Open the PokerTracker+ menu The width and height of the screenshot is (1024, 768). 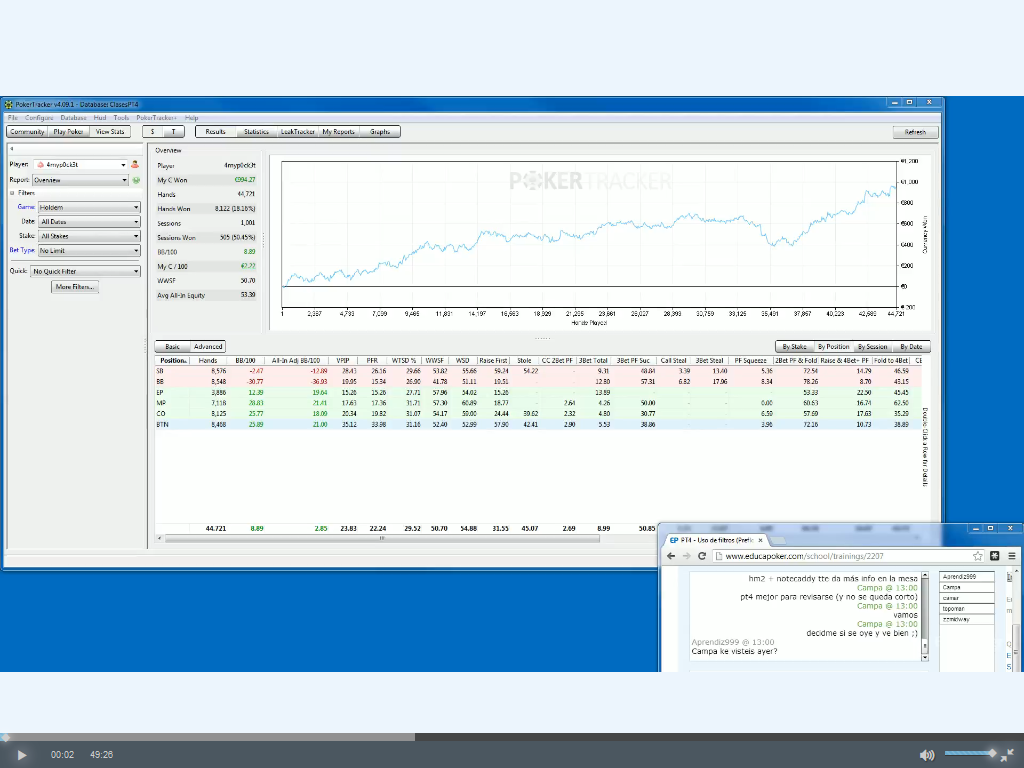pyautogui.click(x=157, y=118)
